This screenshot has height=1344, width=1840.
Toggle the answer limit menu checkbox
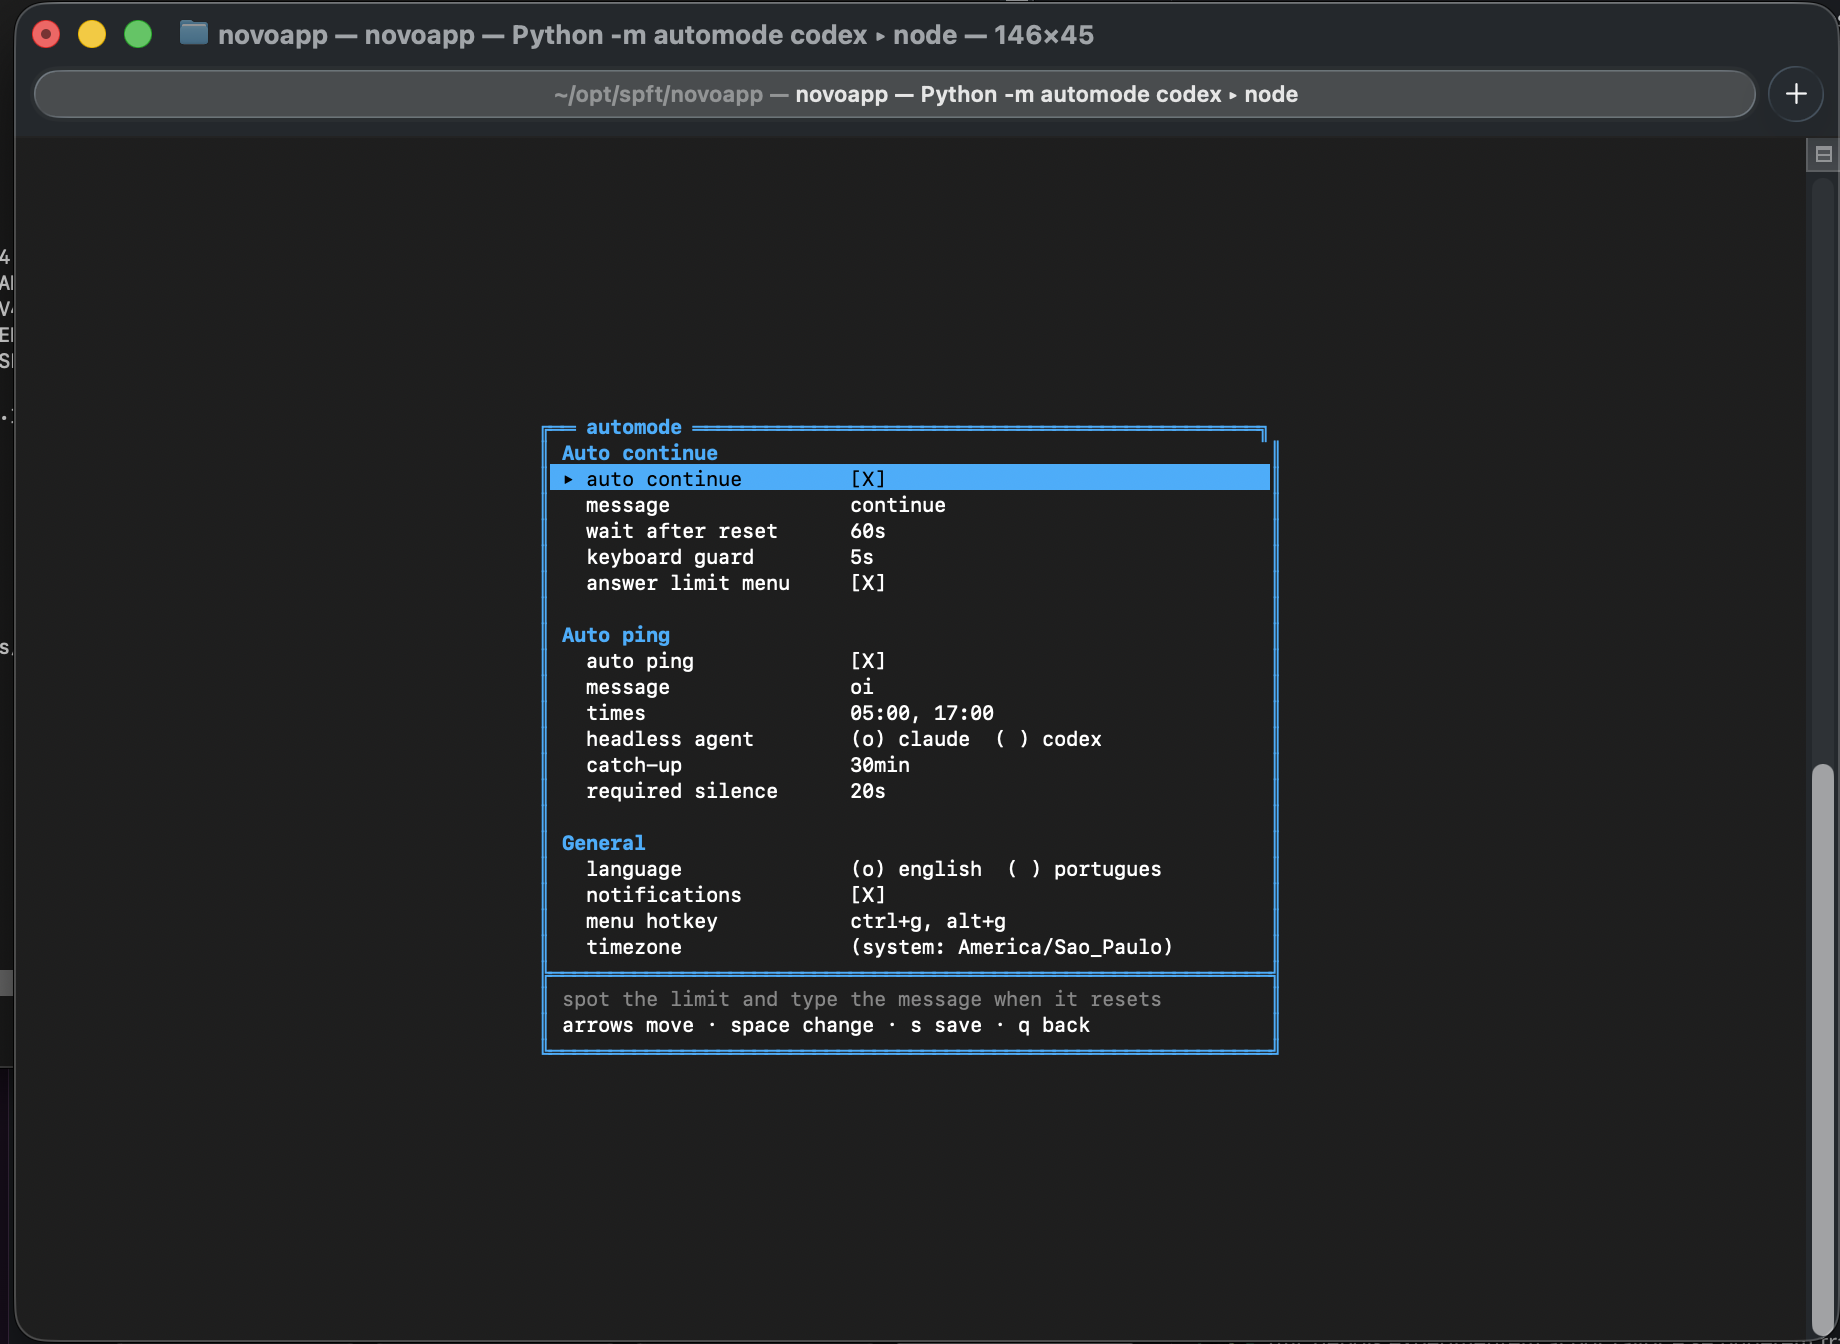tap(868, 583)
